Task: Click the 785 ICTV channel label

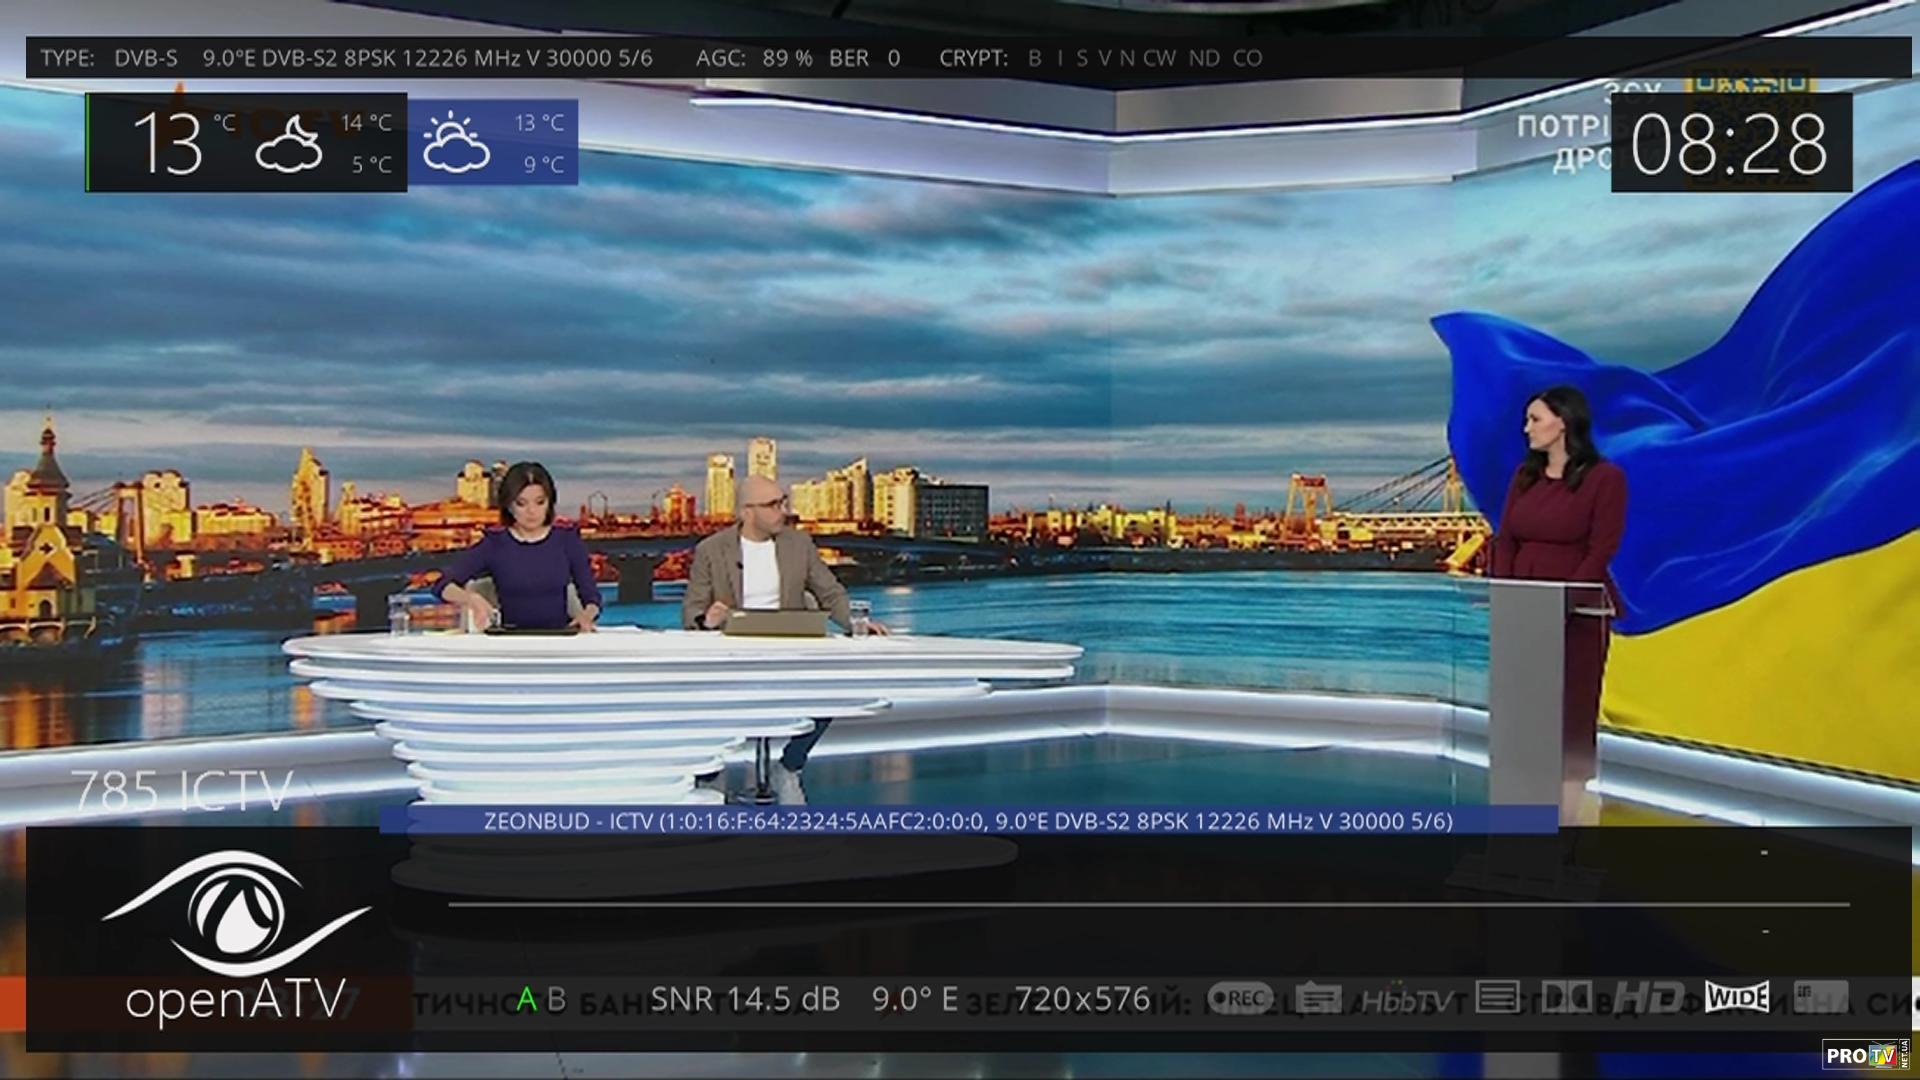Action: click(x=182, y=791)
